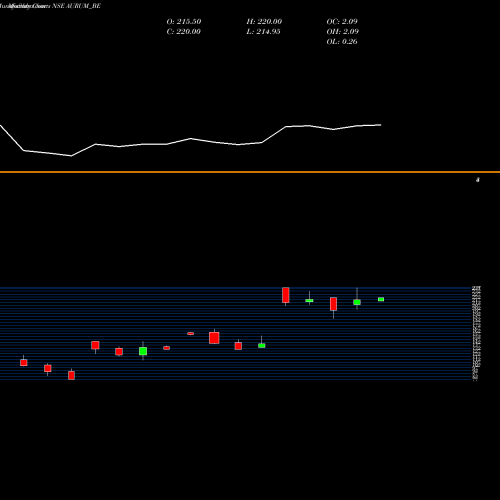Select the open price 'O: 215.50'
Screen dimensions: 500x500
click(184, 22)
